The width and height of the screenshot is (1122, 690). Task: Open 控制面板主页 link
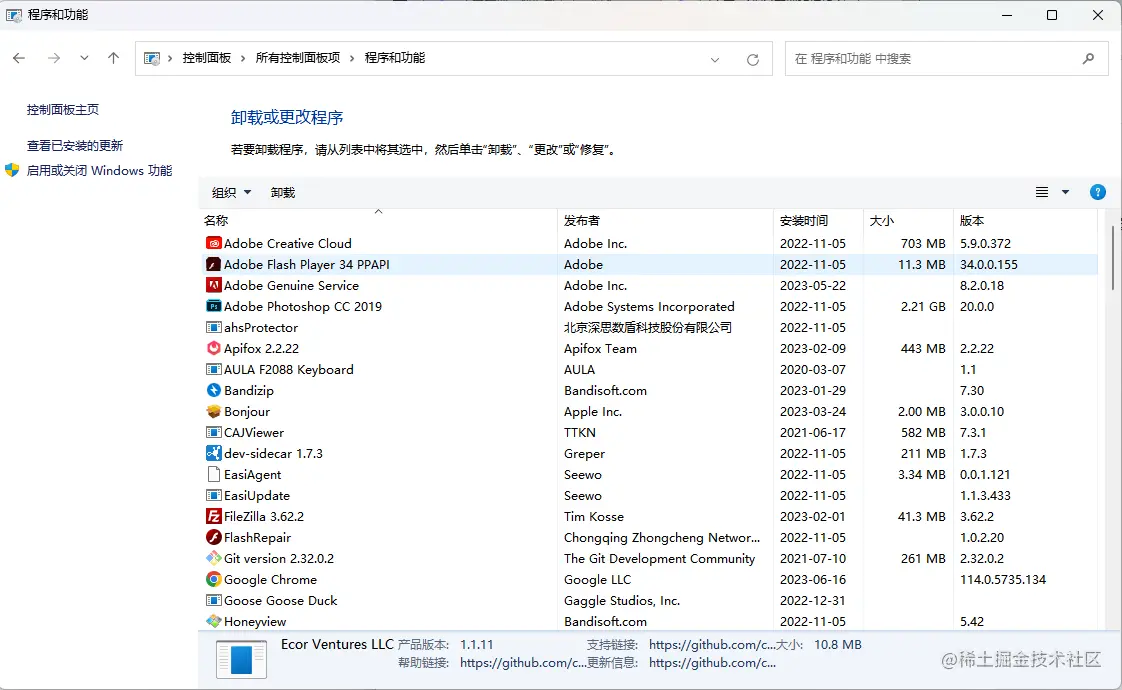point(63,110)
